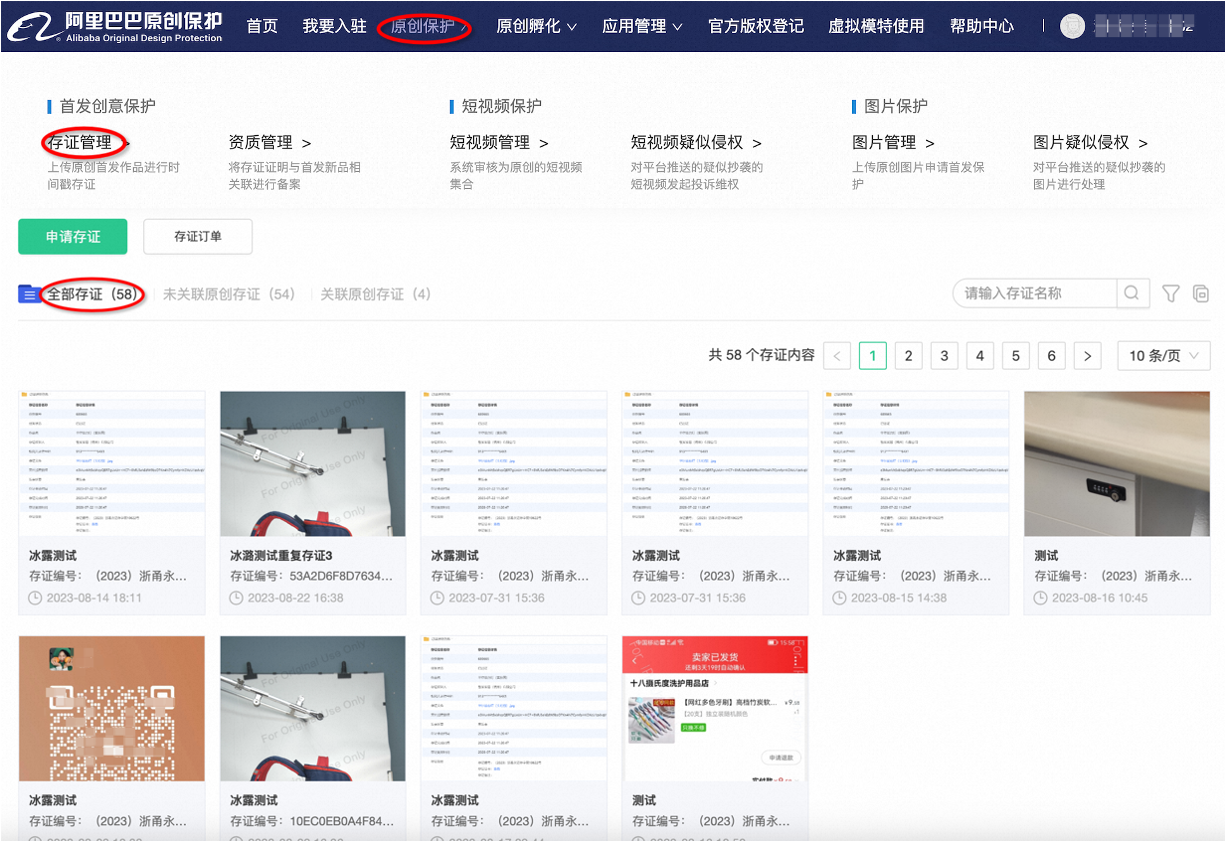Image resolution: width=1226 pixels, height=842 pixels.
Task: Open backpack thumbnail of 10EC0EB0A4F84 card
Action: click(x=313, y=708)
